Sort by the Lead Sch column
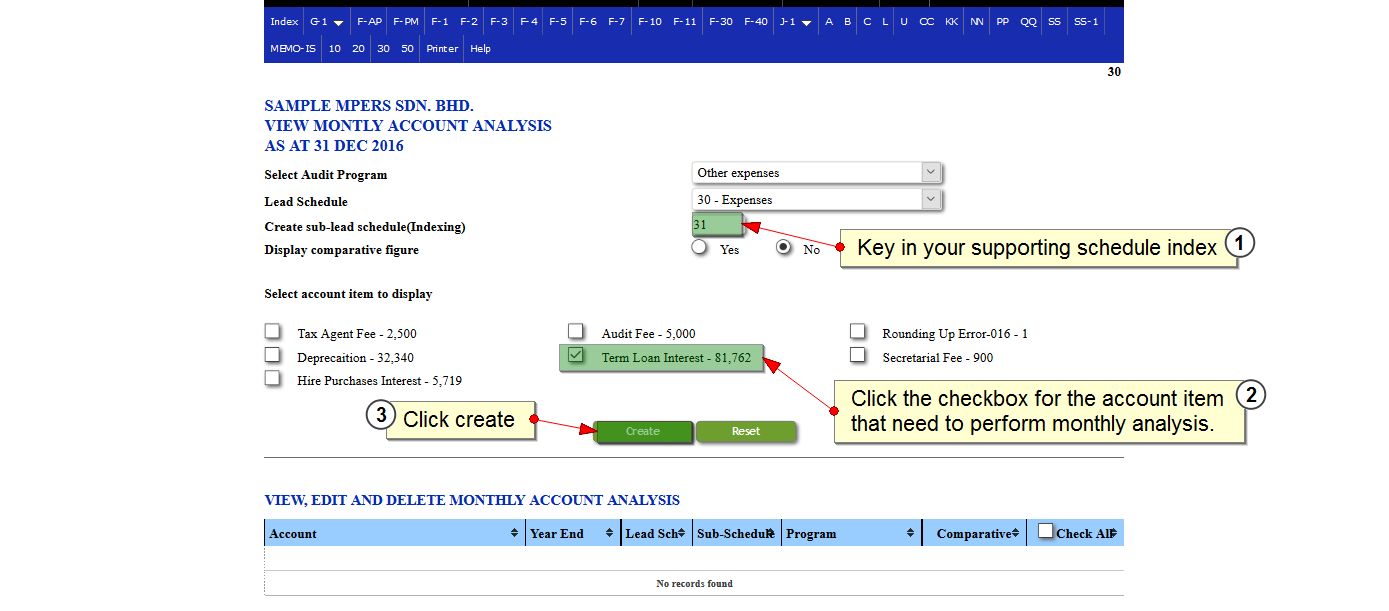The image size is (1389, 611). click(x=681, y=534)
